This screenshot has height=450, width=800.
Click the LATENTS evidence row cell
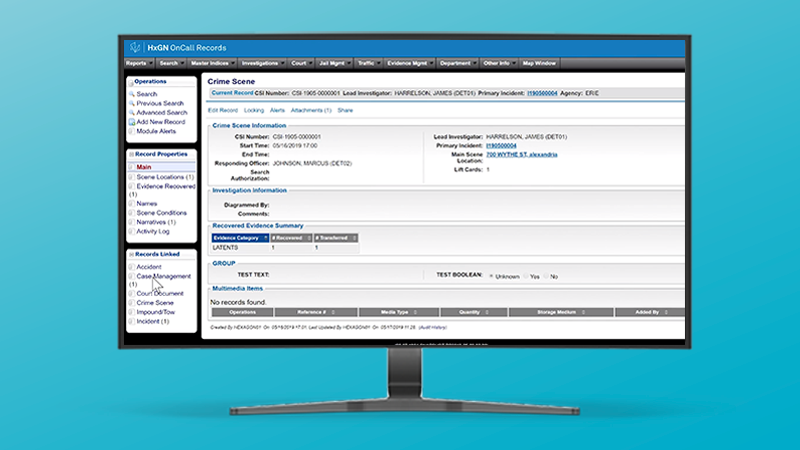(225, 247)
